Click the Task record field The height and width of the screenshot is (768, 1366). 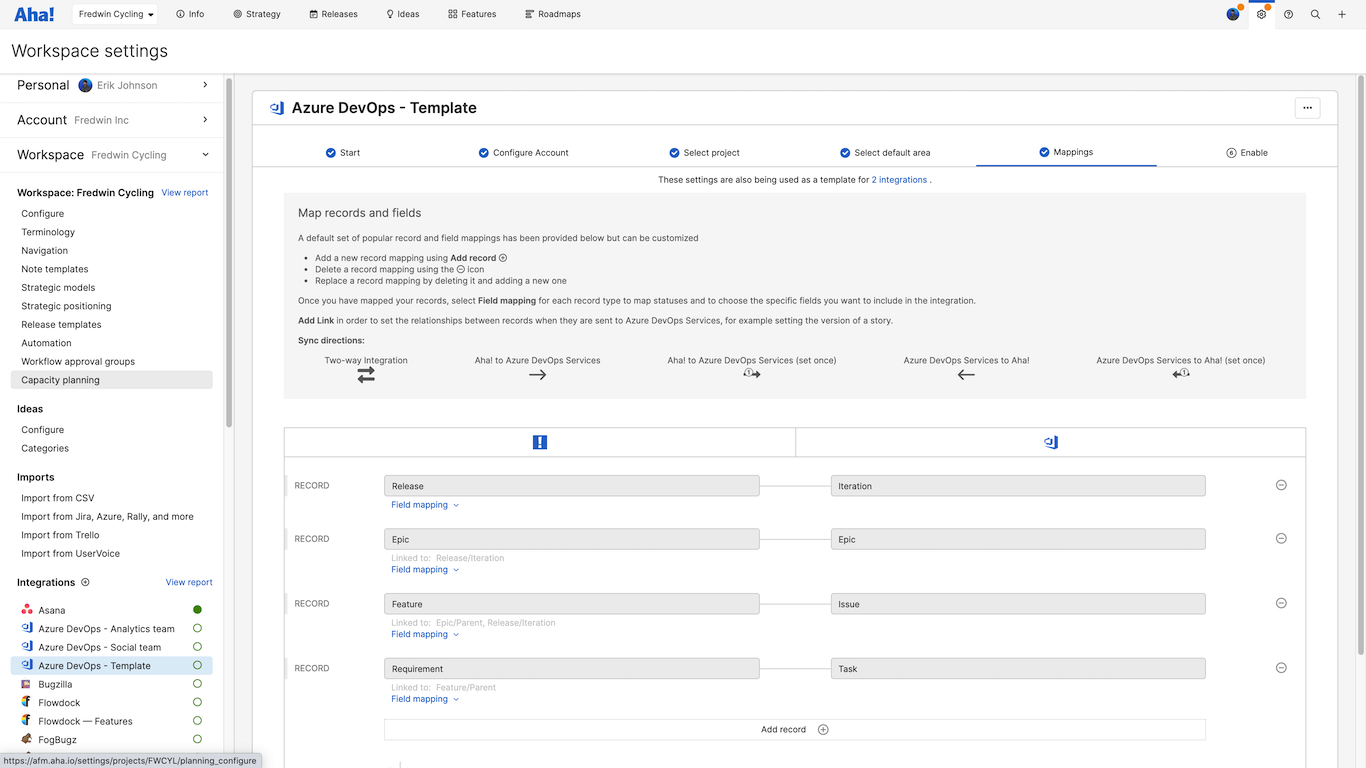[1018, 668]
